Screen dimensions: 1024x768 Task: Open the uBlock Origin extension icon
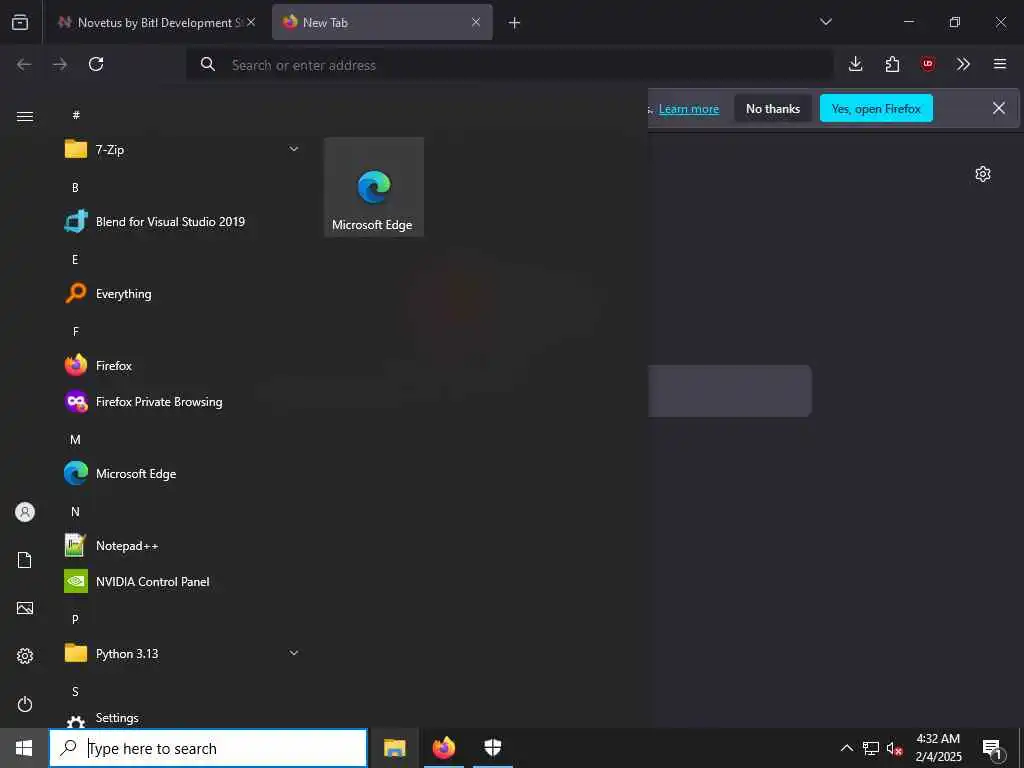pos(927,64)
